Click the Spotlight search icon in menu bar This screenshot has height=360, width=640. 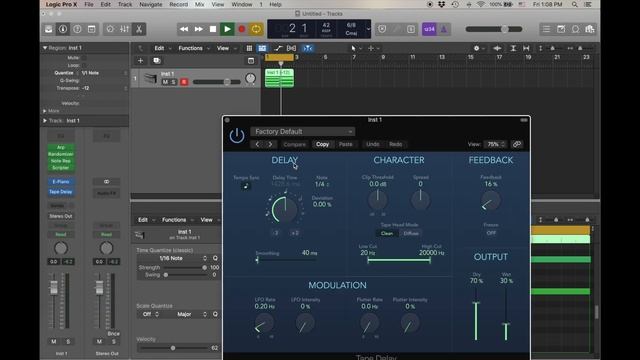[575, 4]
